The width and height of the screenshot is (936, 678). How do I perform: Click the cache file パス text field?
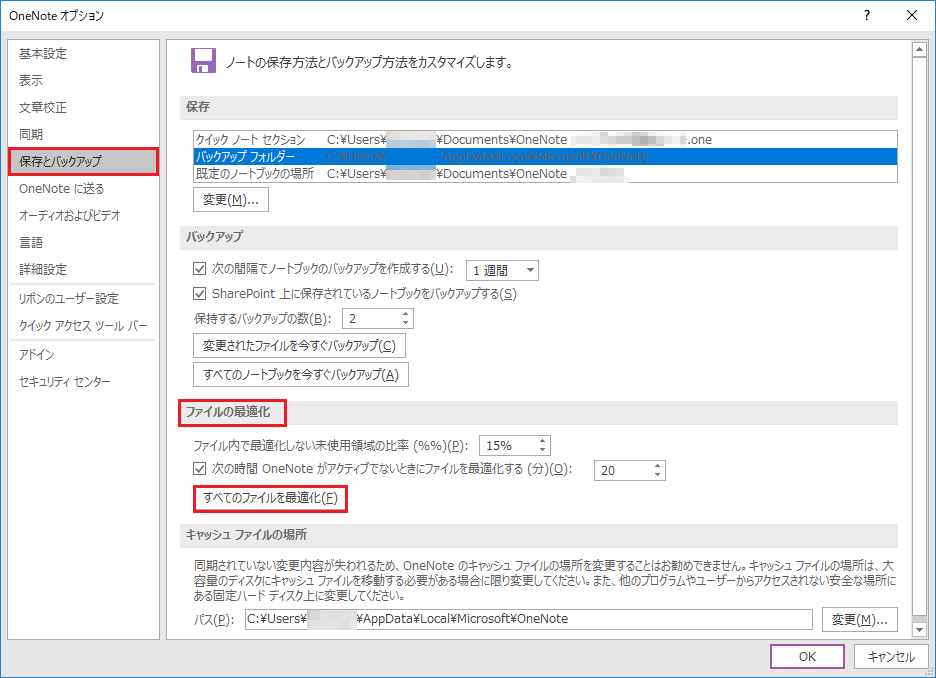(x=529, y=619)
